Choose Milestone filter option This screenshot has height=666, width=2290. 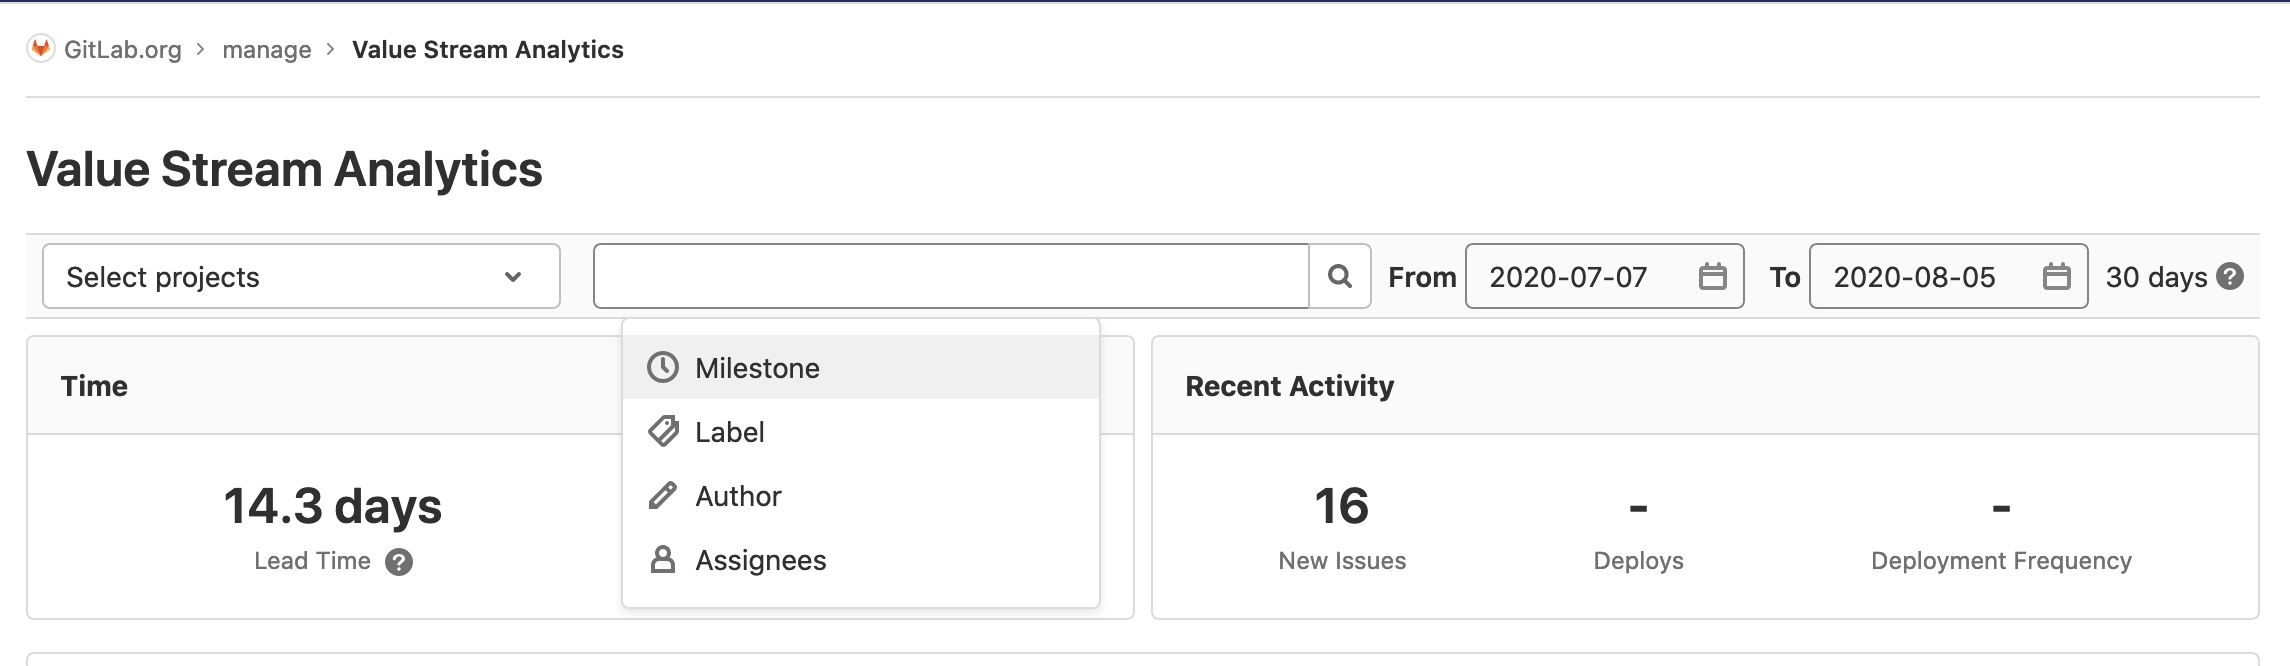757,368
